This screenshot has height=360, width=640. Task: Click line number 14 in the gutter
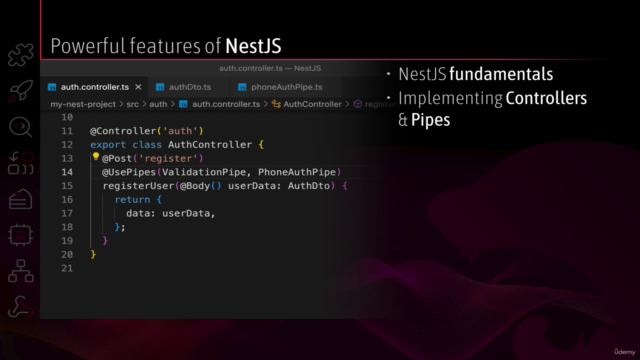pyautogui.click(x=67, y=172)
